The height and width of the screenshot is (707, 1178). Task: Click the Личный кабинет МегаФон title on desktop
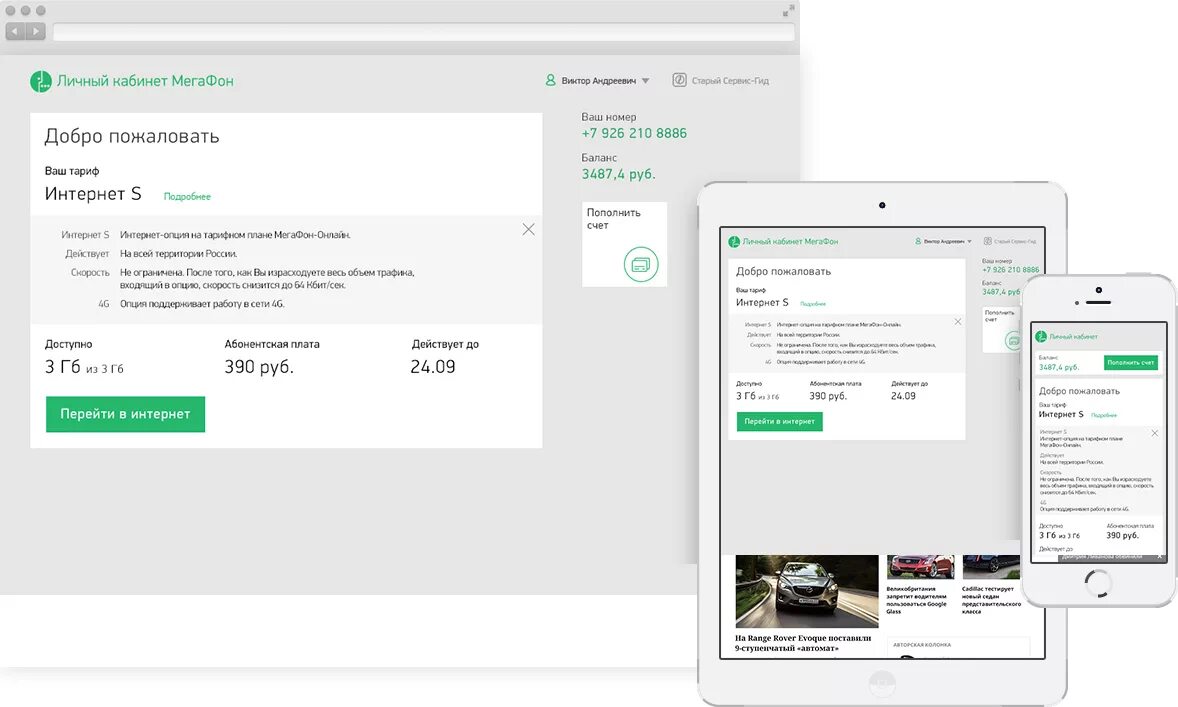pos(145,81)
